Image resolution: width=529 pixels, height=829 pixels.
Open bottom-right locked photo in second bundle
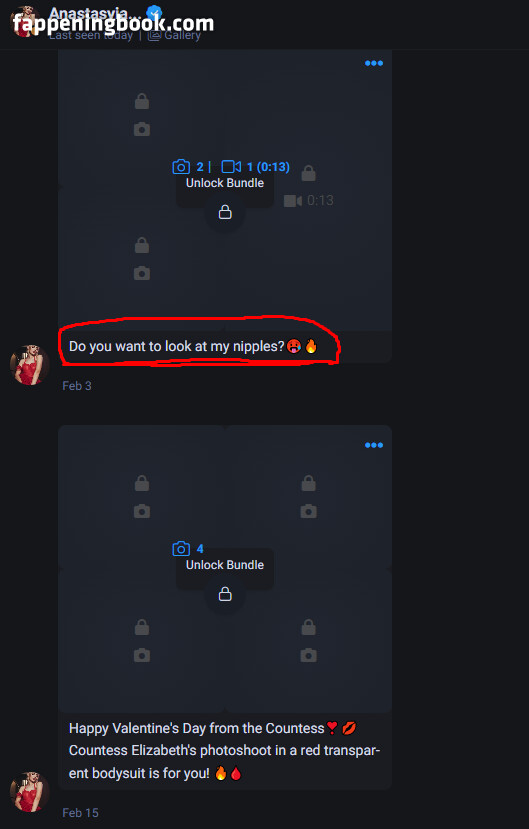[309, 641]
